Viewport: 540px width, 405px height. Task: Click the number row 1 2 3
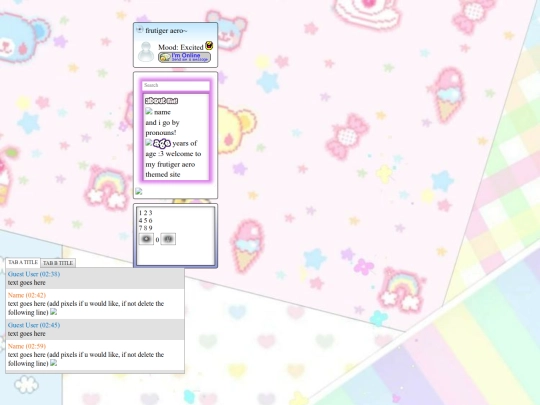pos(145,213)
